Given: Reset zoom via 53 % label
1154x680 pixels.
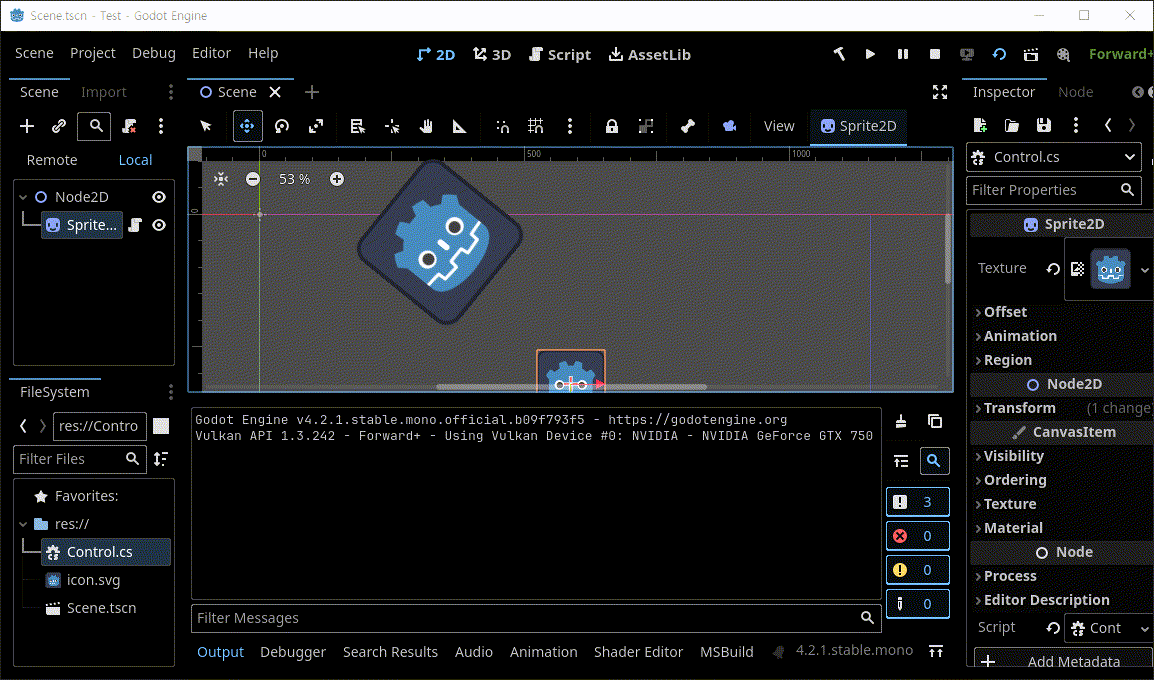Looking at the screenshot, I should pyautogui.click(x=294, y=179).
